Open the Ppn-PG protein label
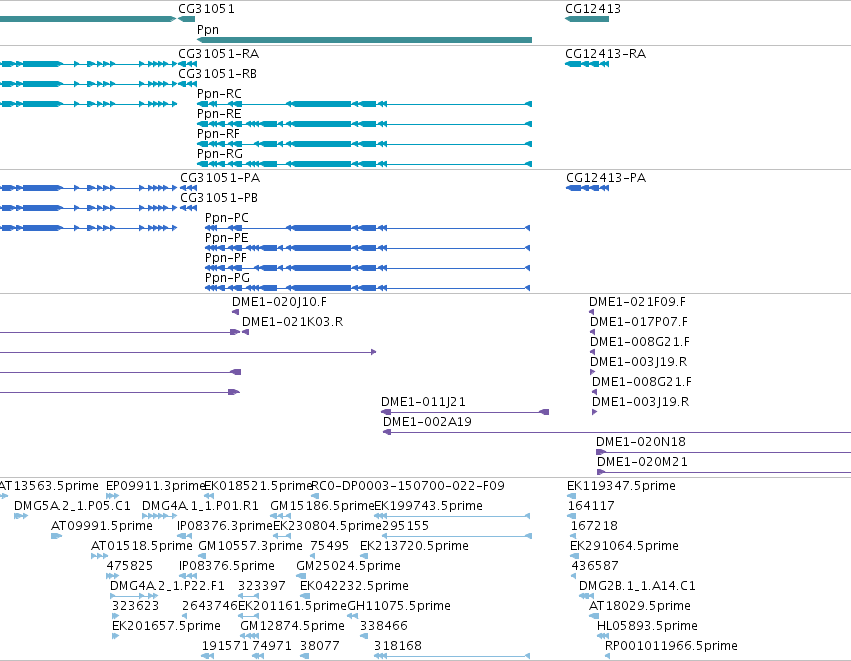The image size is (851, 661). pos(227,278)
